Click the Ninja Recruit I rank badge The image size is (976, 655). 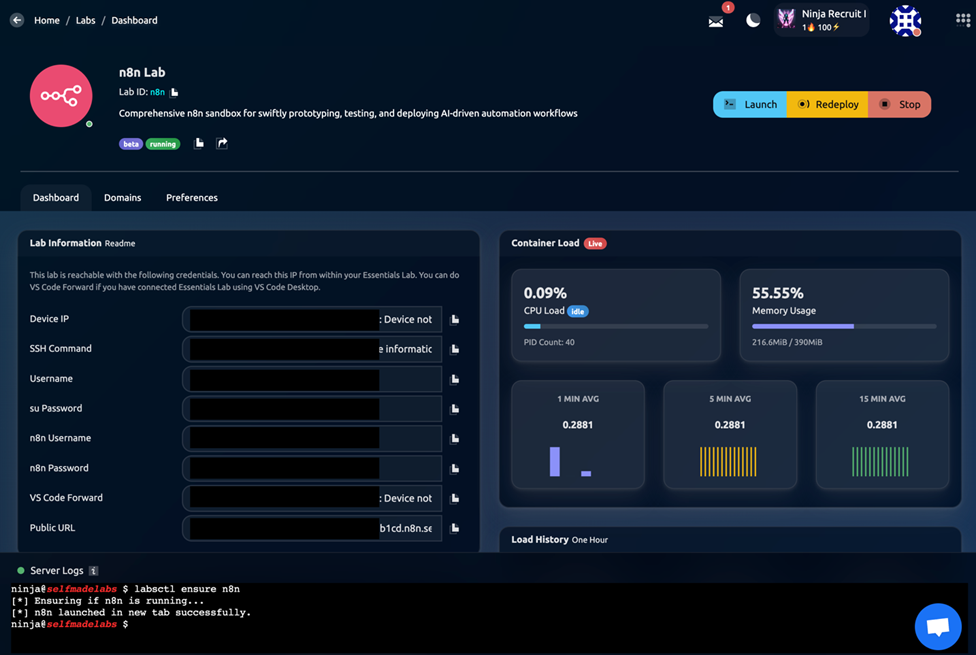pos(821,20)
